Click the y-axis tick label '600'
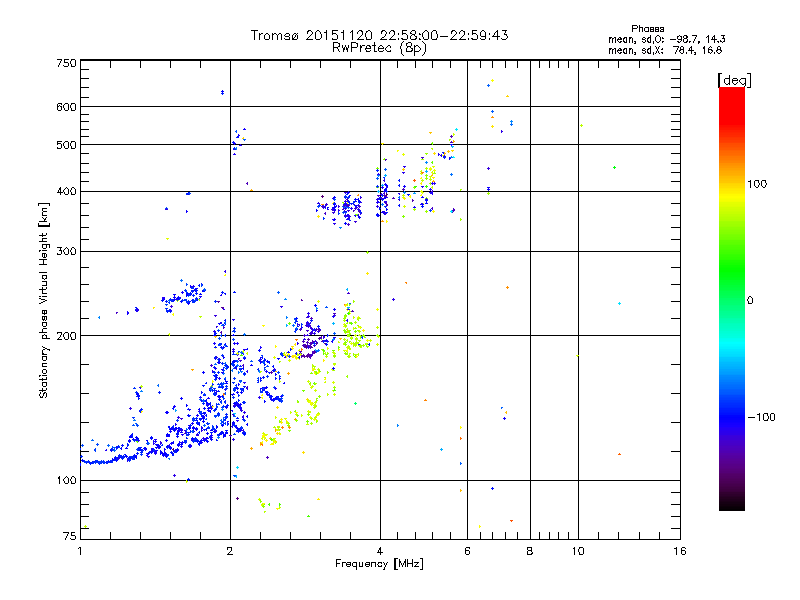This screenshot has width=800, height=600. pyautogui.click(x=66, y=107)
